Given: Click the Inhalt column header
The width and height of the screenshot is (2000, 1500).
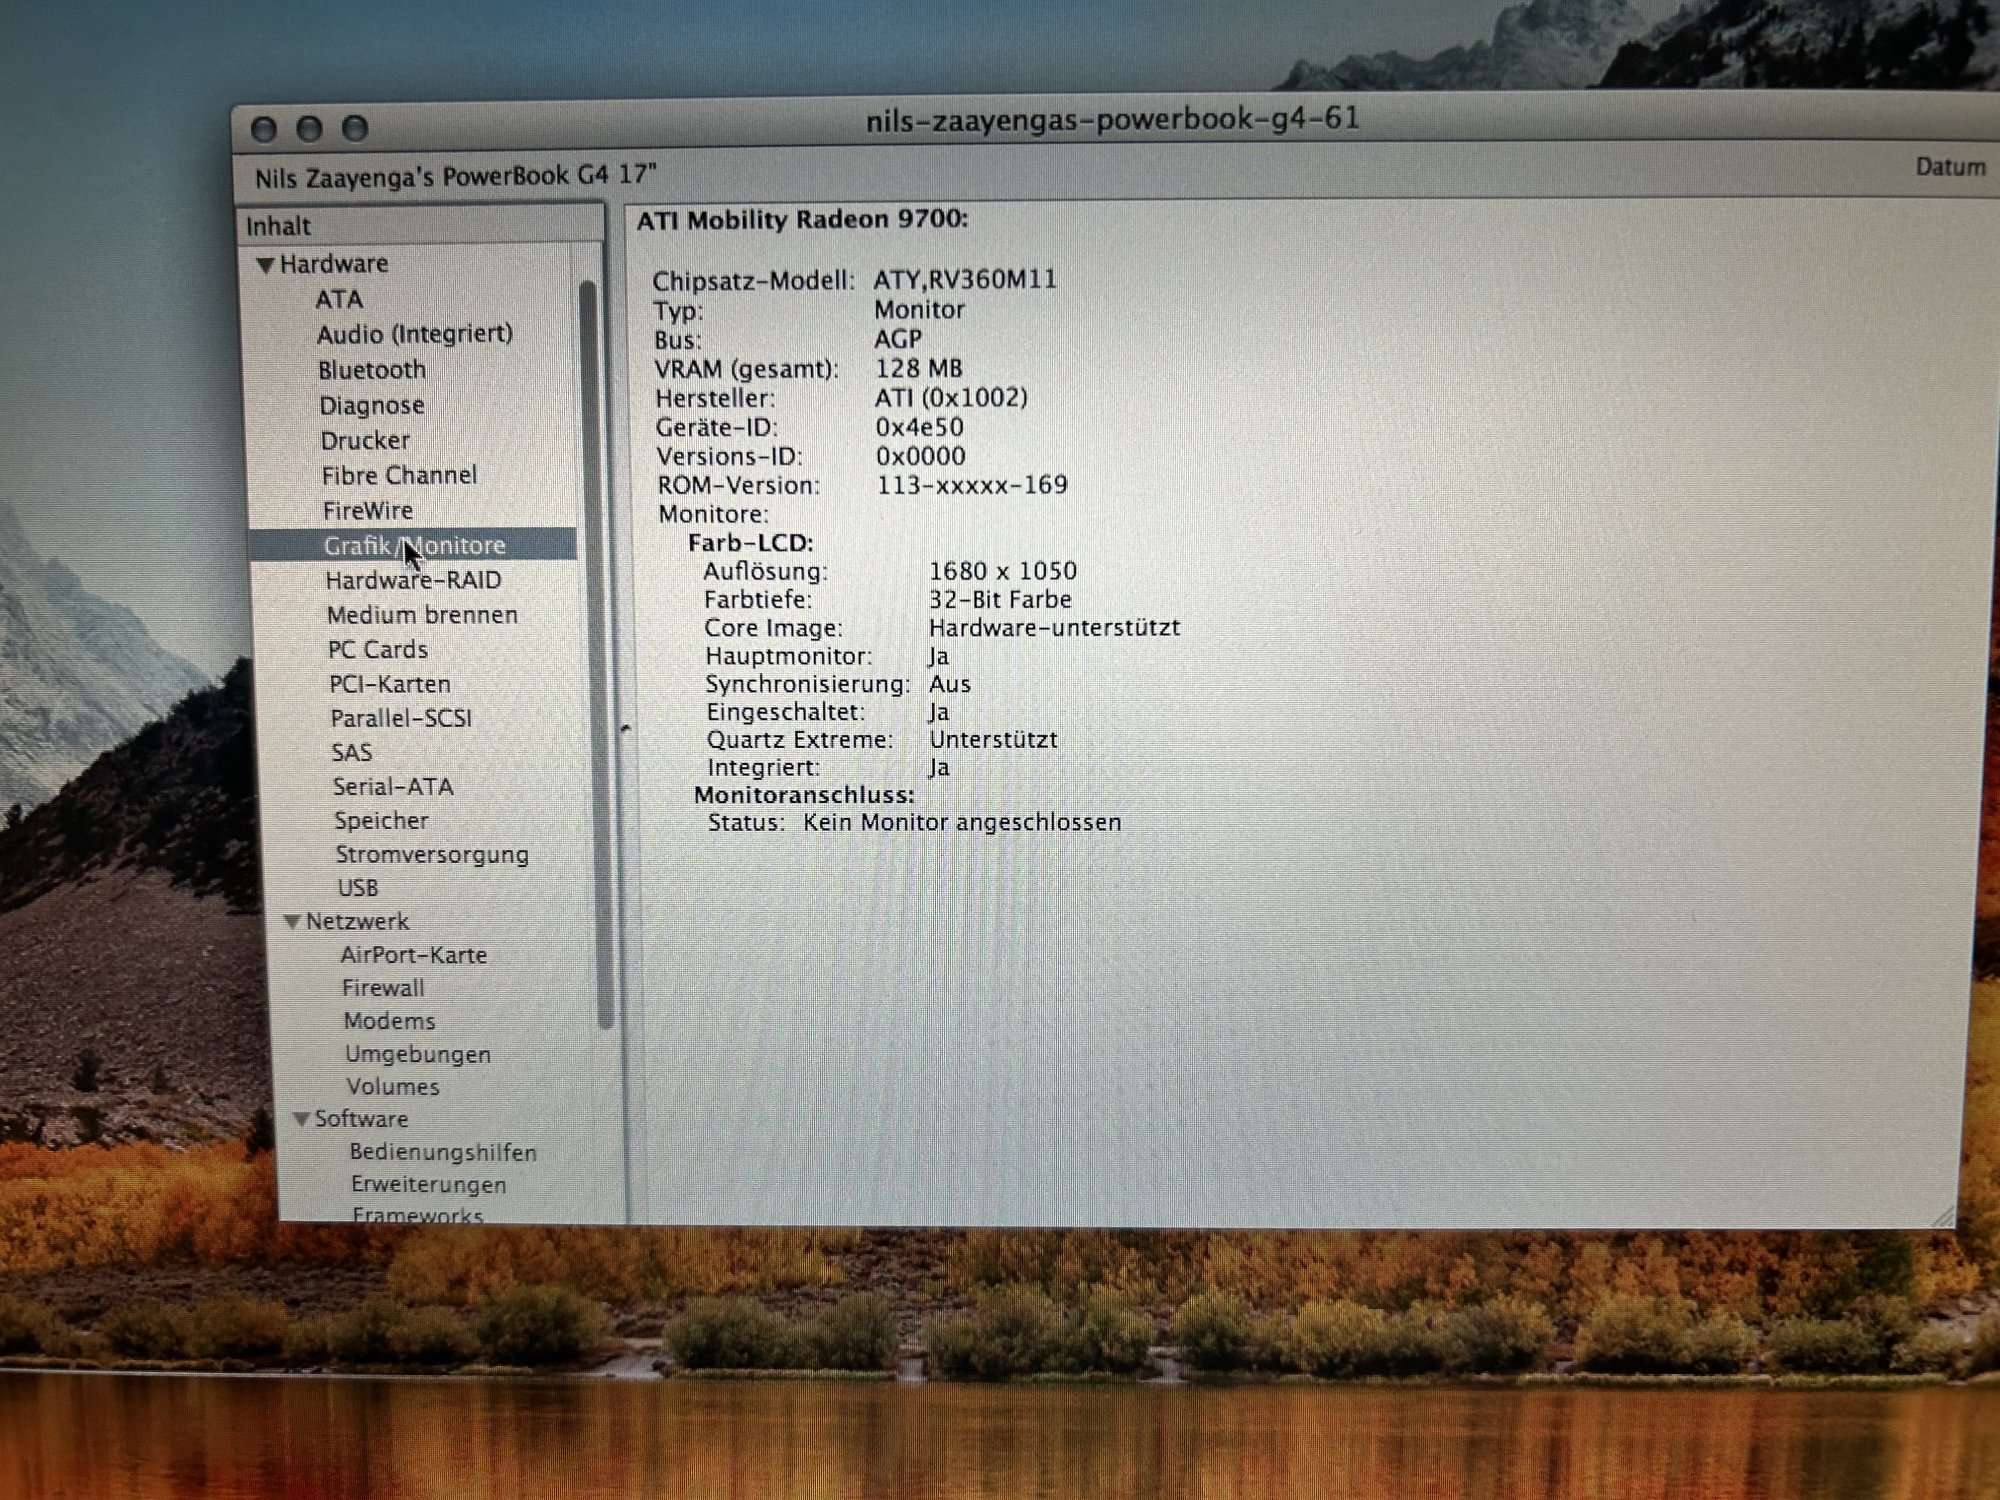Looking at the screenshot, I should pos(420,226).
